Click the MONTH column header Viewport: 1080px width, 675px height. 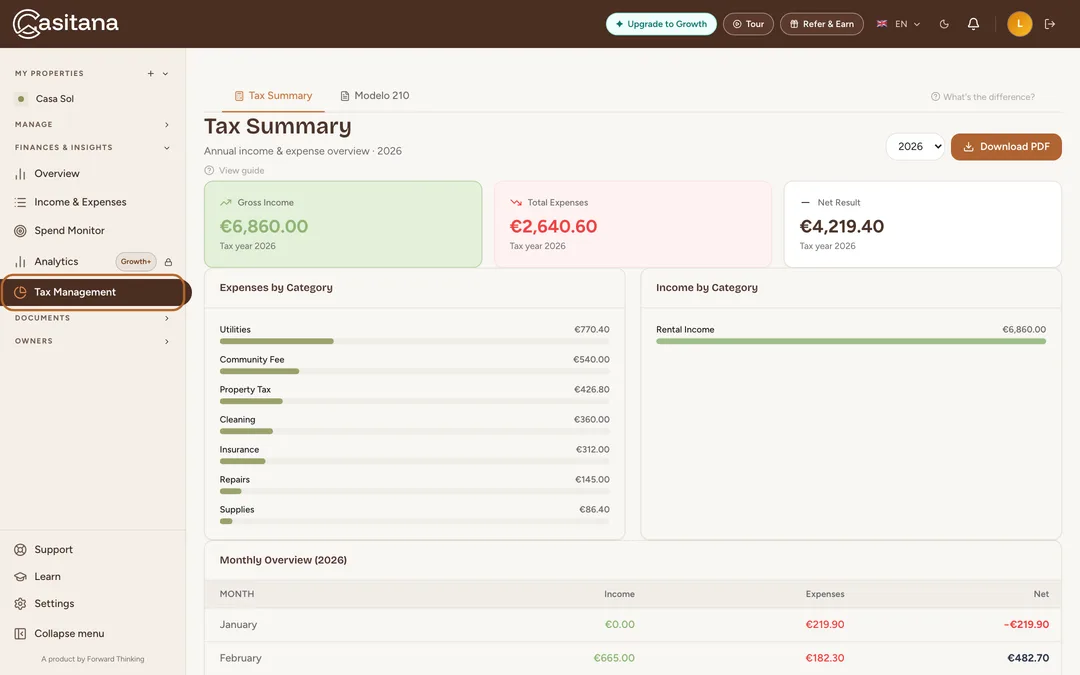click(237, 594)
